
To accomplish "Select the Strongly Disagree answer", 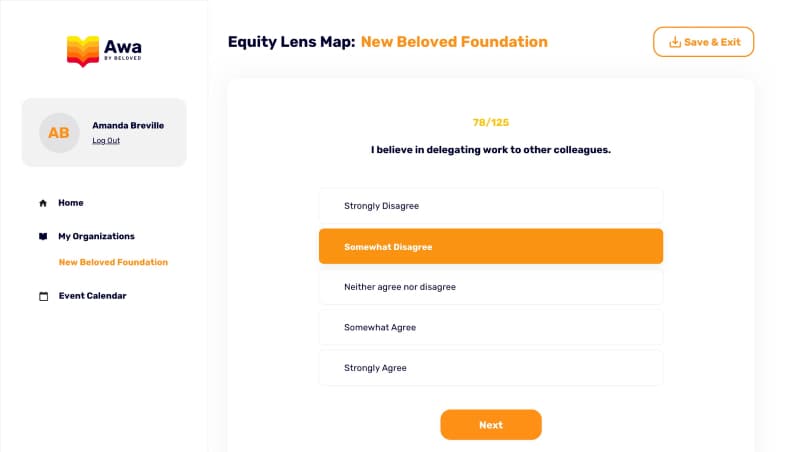I will point(490,206).
